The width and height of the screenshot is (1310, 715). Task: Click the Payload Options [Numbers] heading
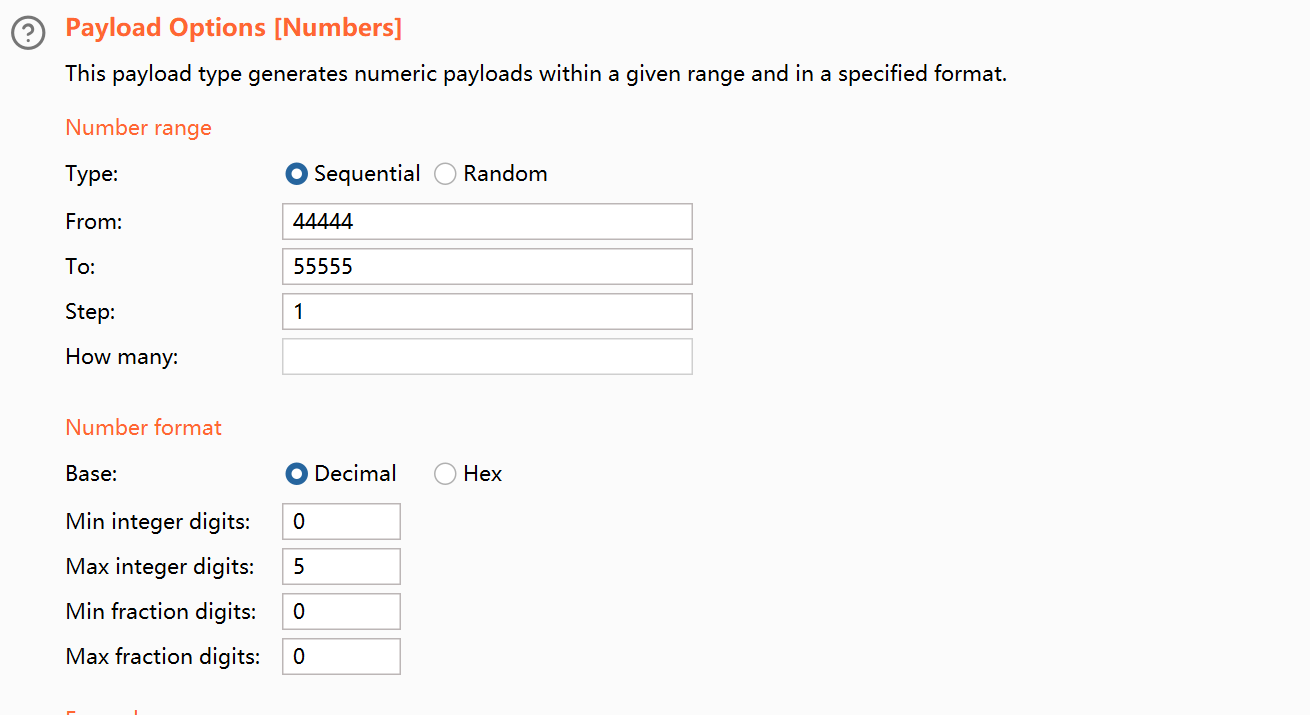[234, 28]
